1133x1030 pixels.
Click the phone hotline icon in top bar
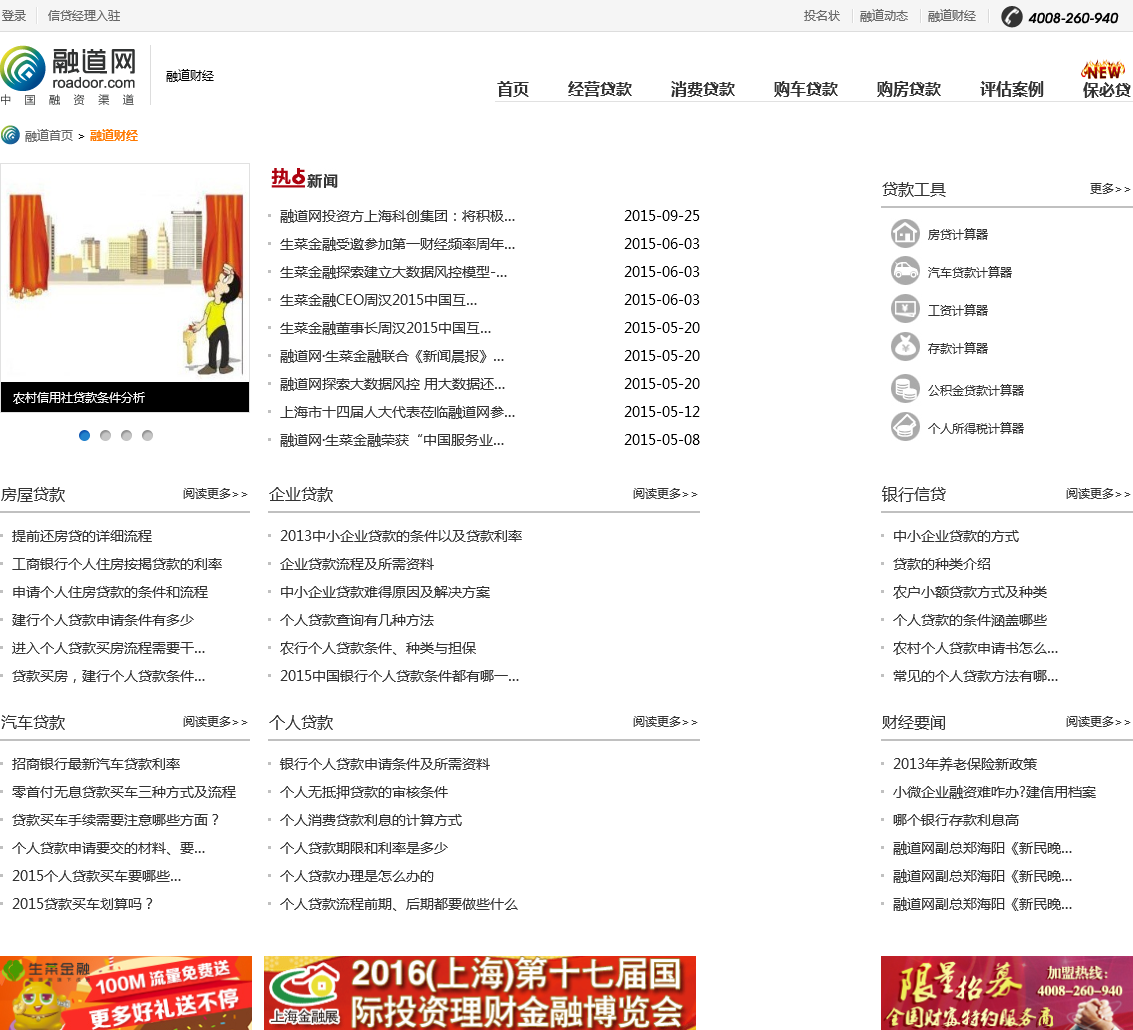pos(1012,17)
